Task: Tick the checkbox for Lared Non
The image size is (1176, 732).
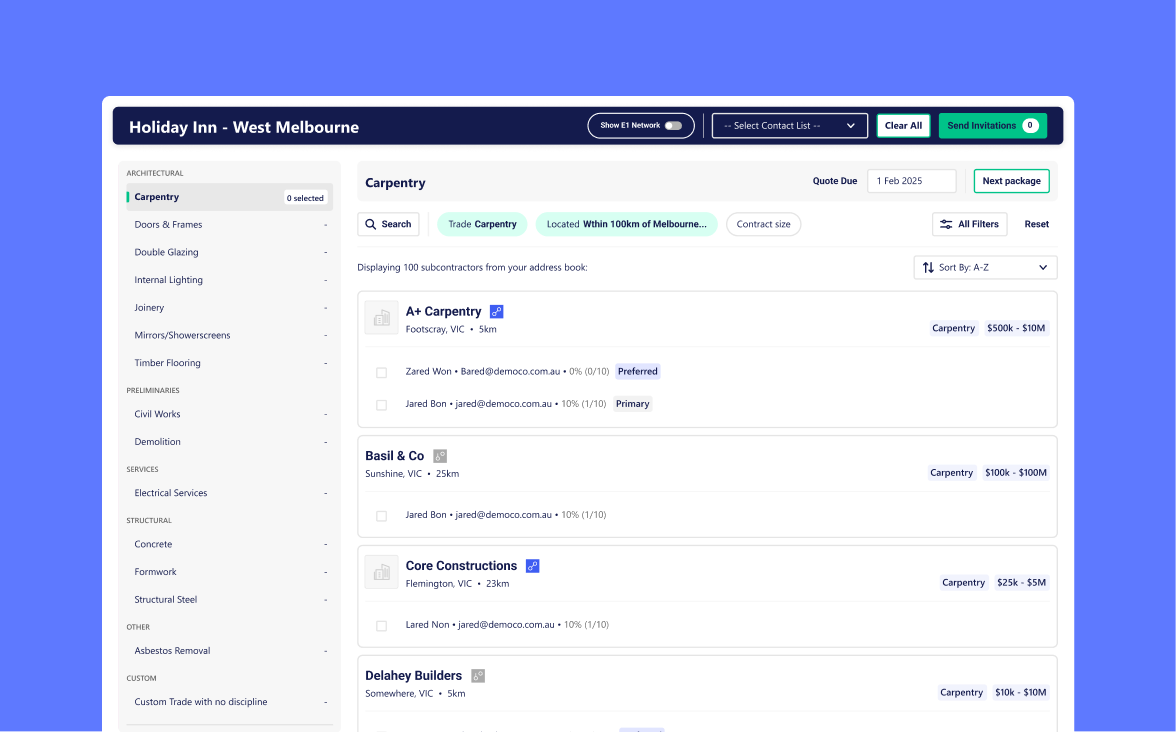Action: coord(381,626)
